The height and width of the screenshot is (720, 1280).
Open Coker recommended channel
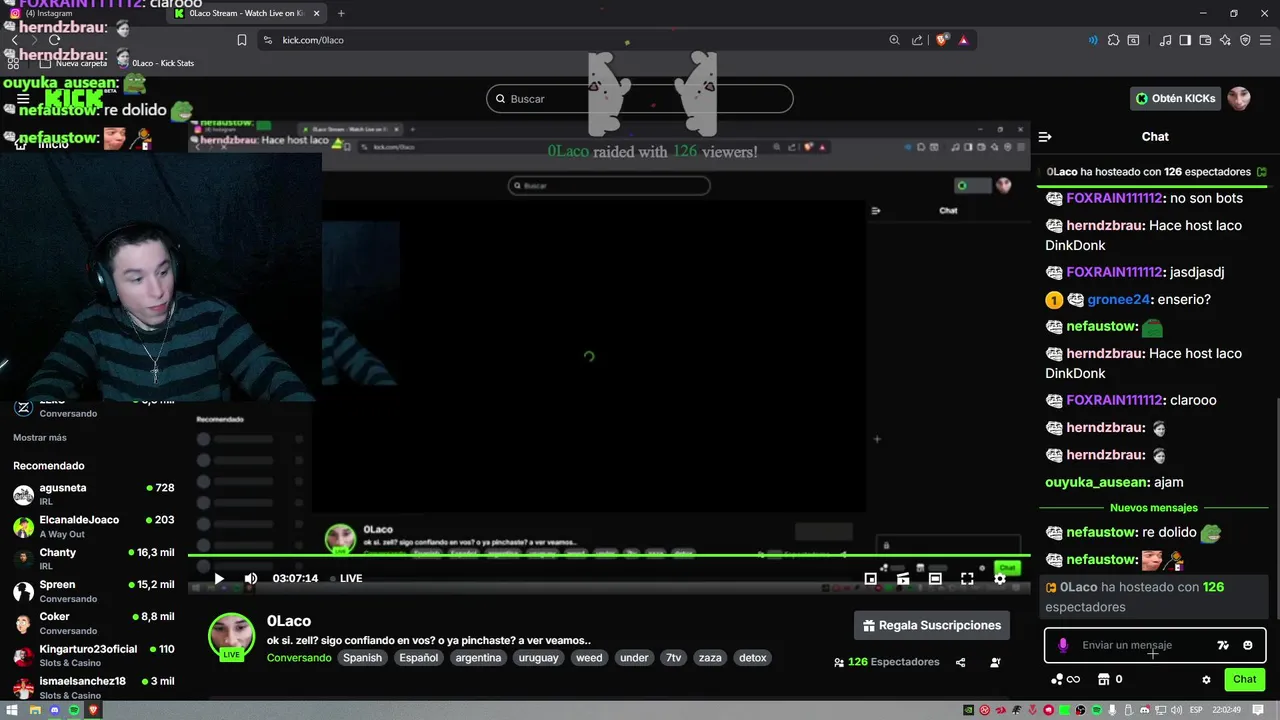(x=93, y=623)
